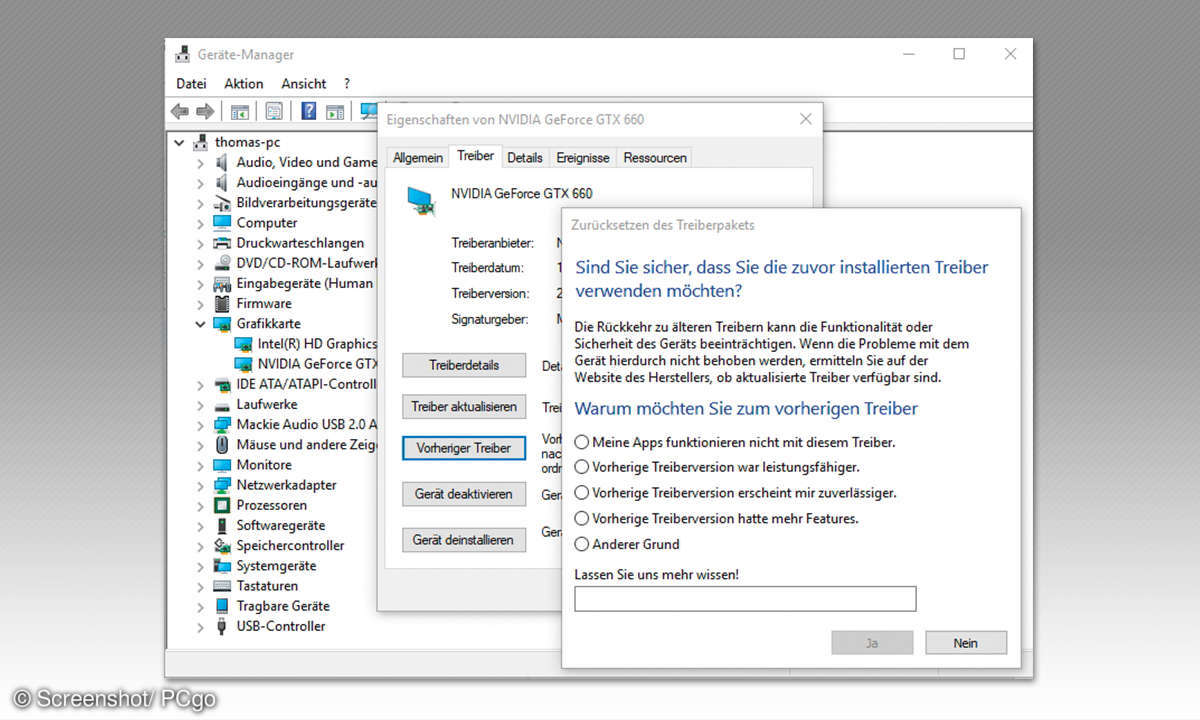Select the 'Anderer Grund' radio button

[x=582, y=545]
